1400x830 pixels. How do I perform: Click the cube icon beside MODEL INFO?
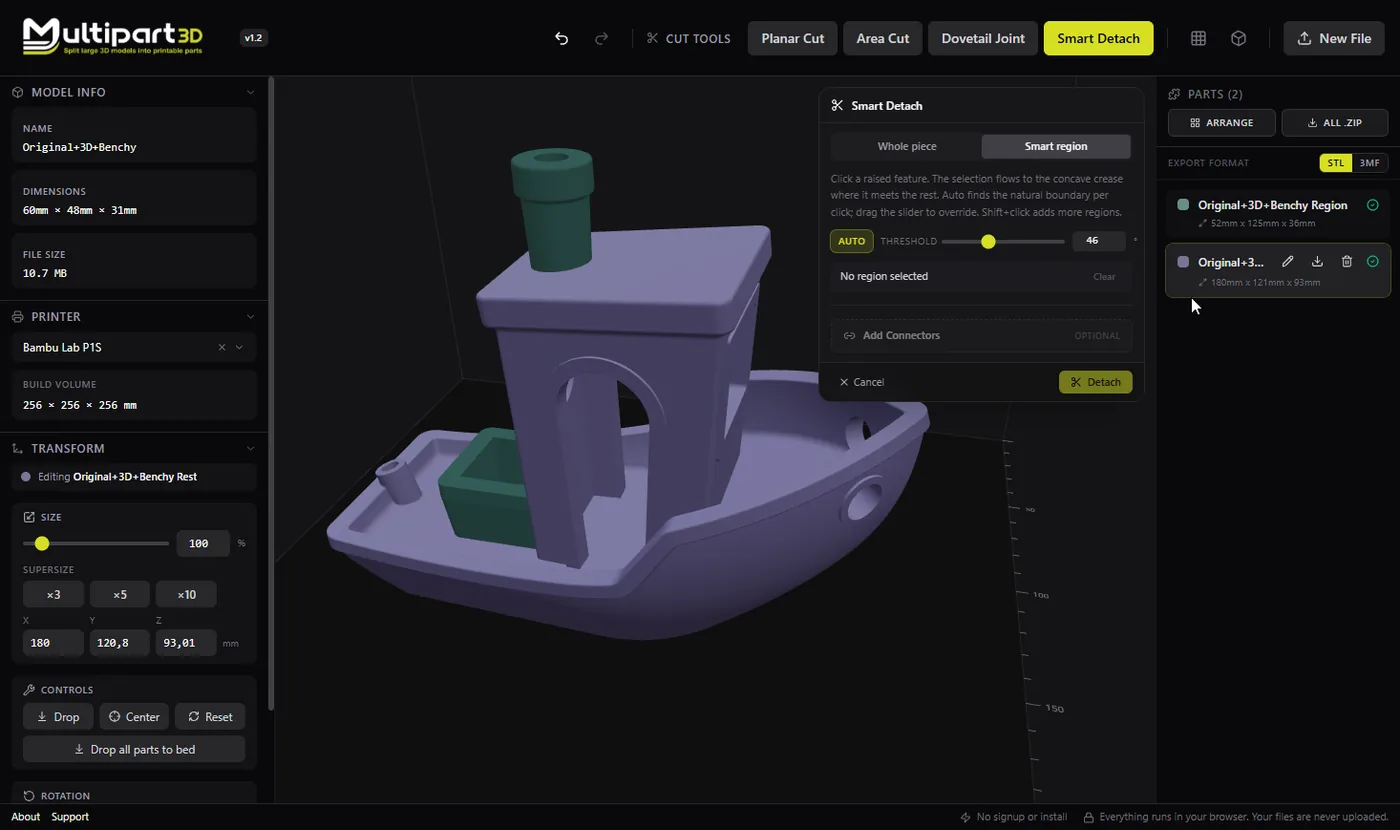pyautogui.click(x=18, y=92)
